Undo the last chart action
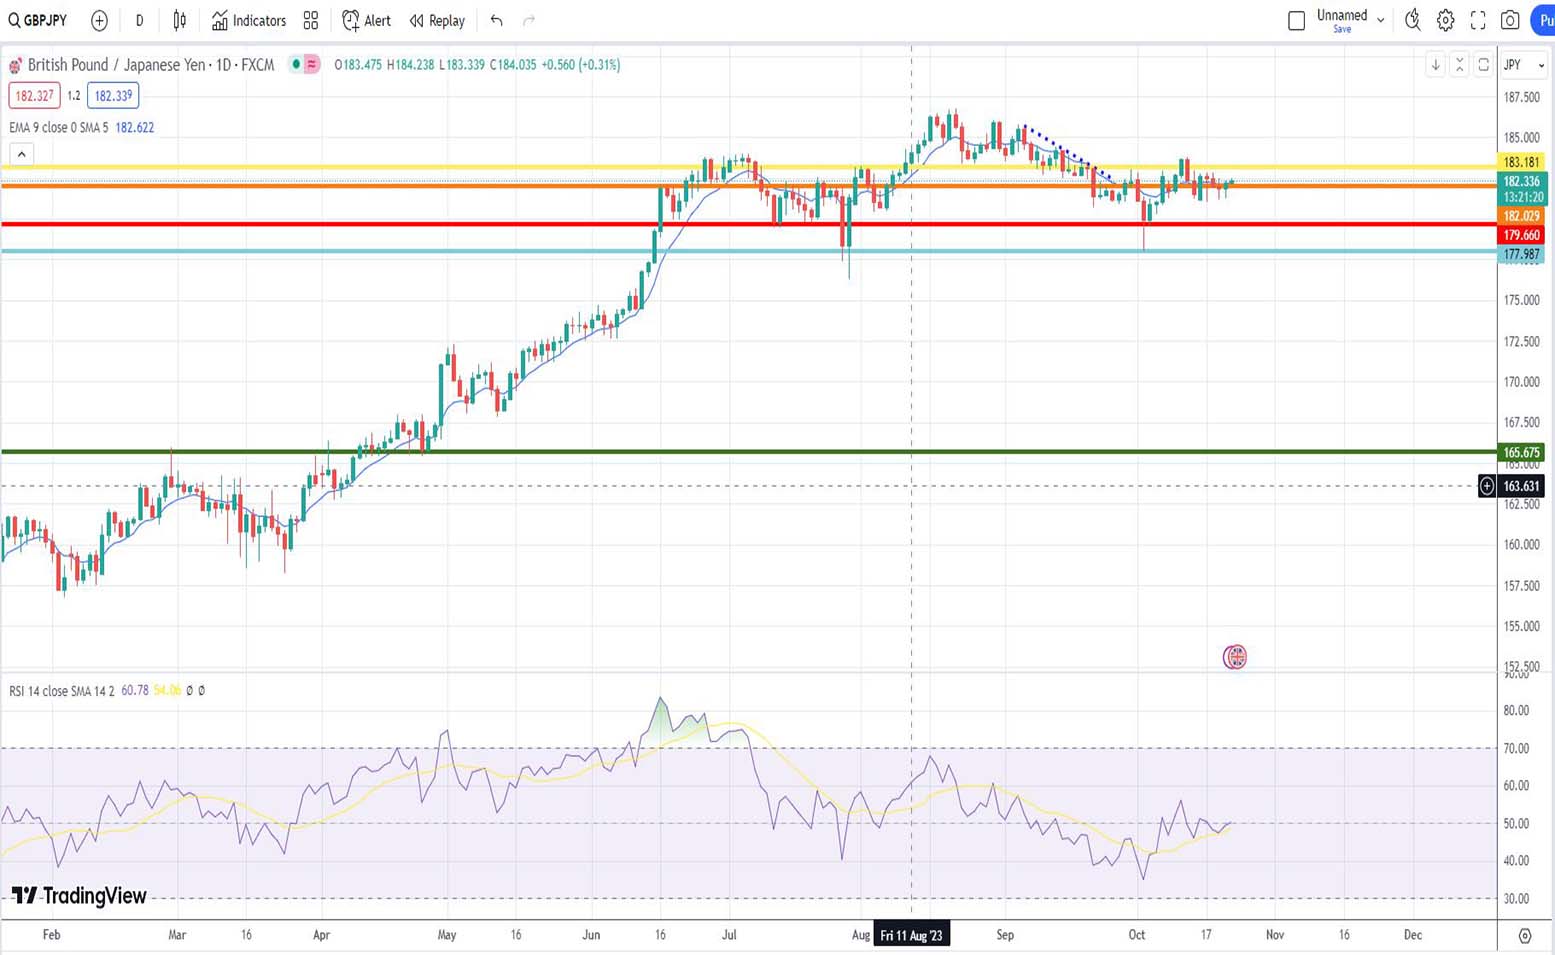Image resolution: width=1555 pixels, height=955 pixels. [496, 20]
